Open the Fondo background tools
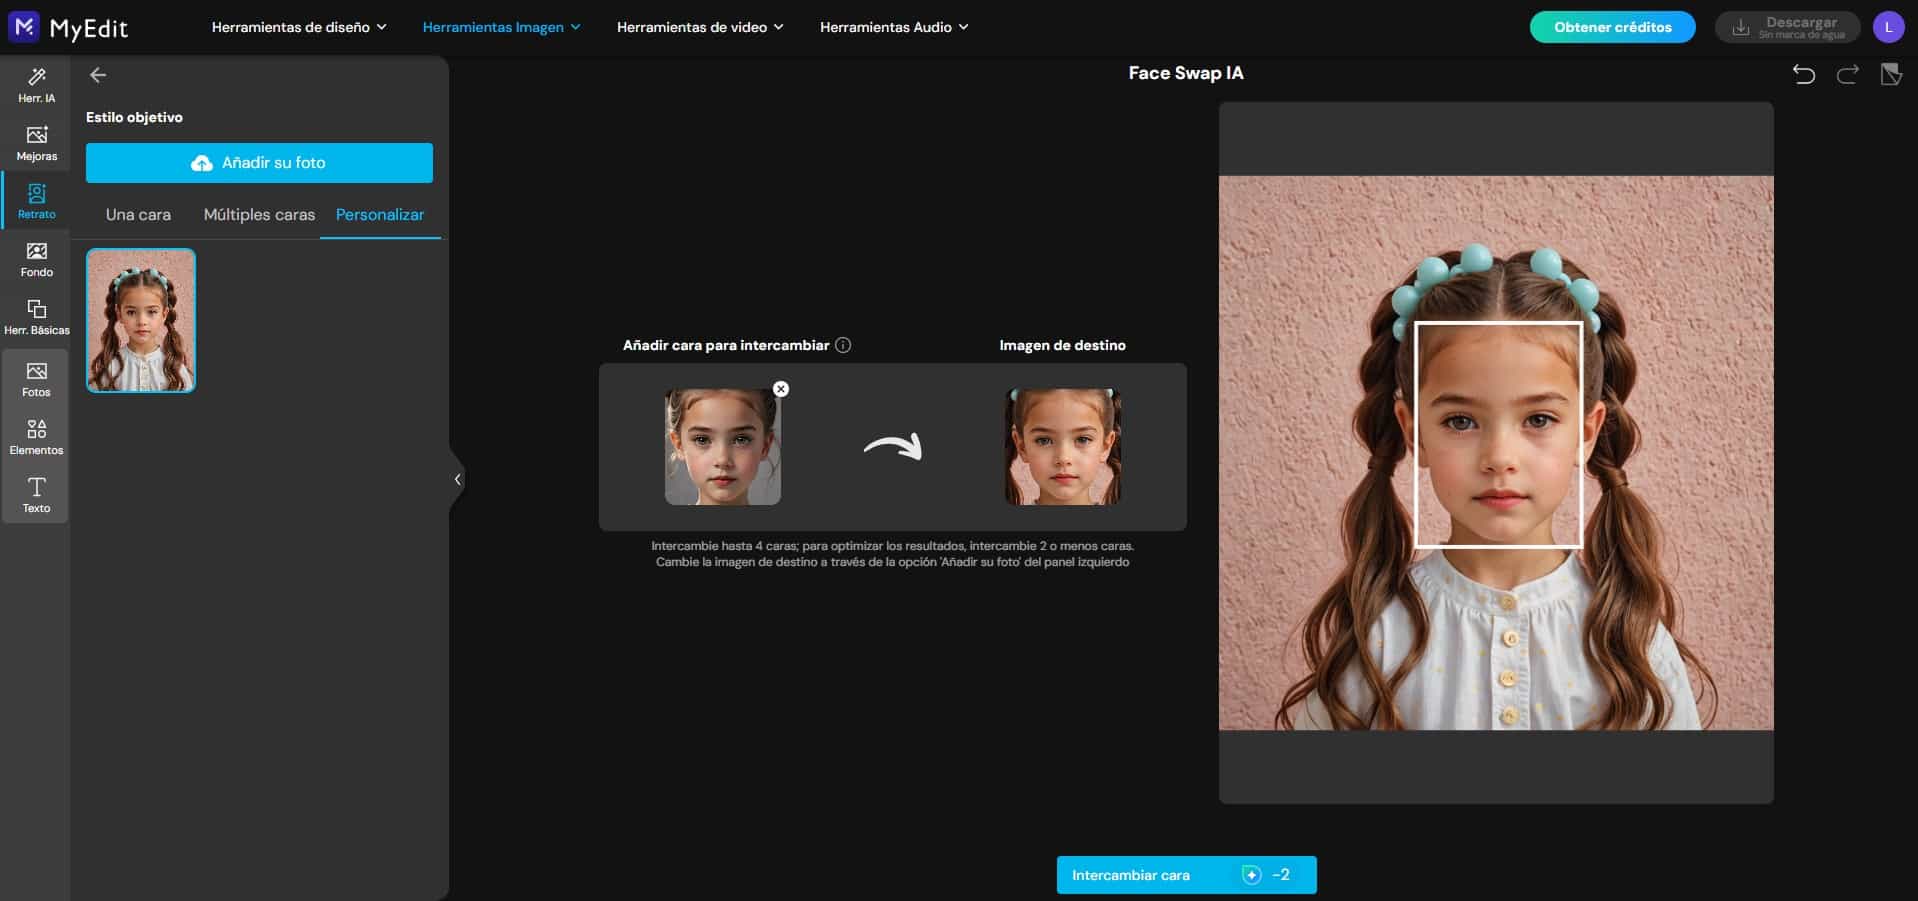Viewport: 1918px width, 901px height. (36, 259)
